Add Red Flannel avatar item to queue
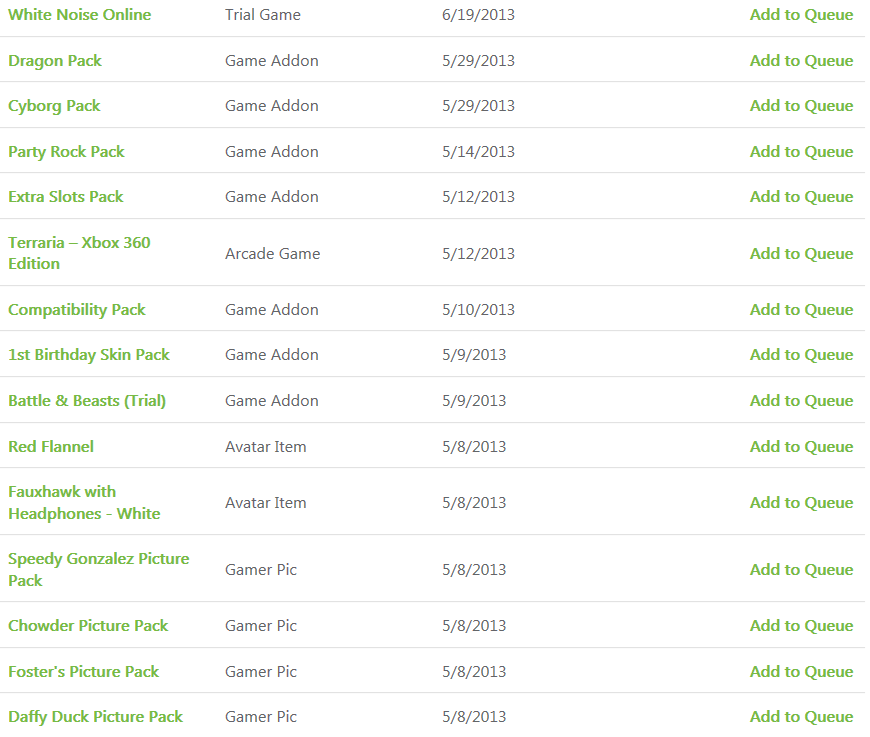This screenshot has width=870, height=737. (801, 447)
